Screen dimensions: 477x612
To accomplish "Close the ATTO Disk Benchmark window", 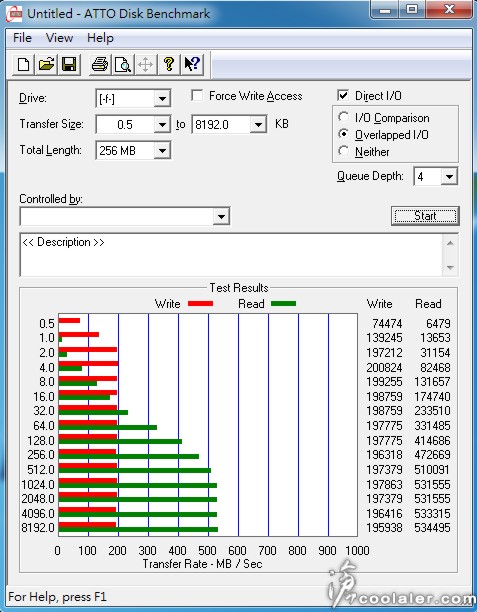I will pyautogui.click(x=449, y=9).
